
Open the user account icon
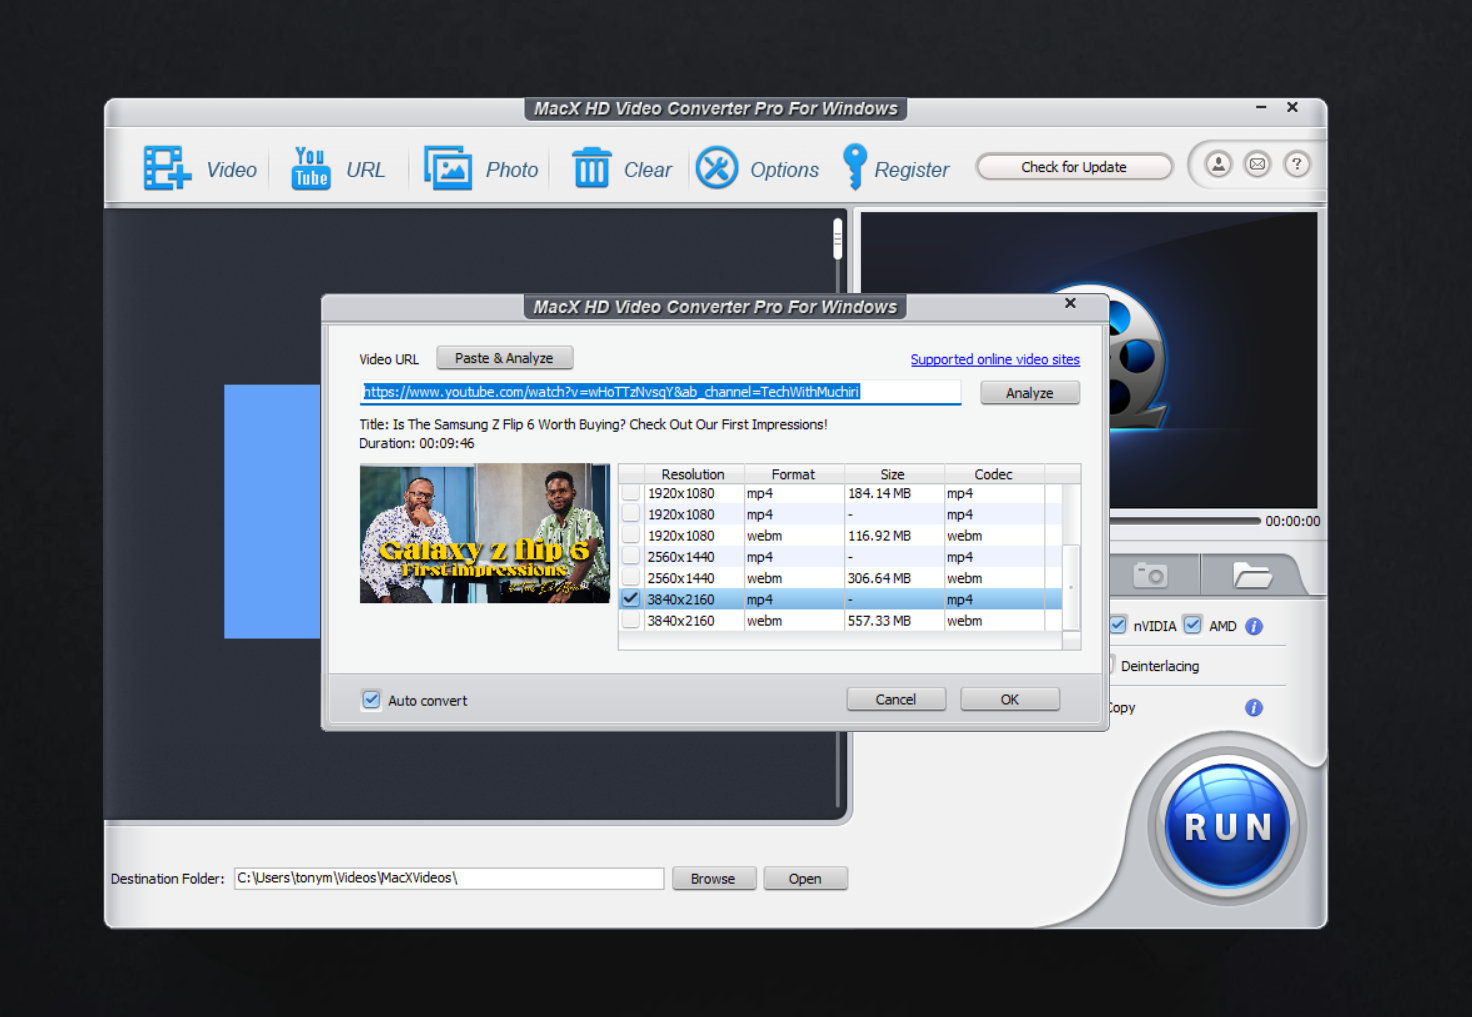click(x=1218, y=164)
